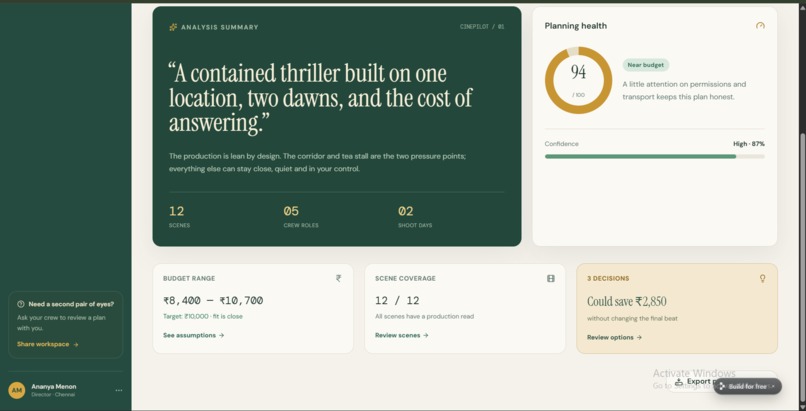Open Review options link
The width and height of the screenshot is (806, 411).
click(614, 338)
